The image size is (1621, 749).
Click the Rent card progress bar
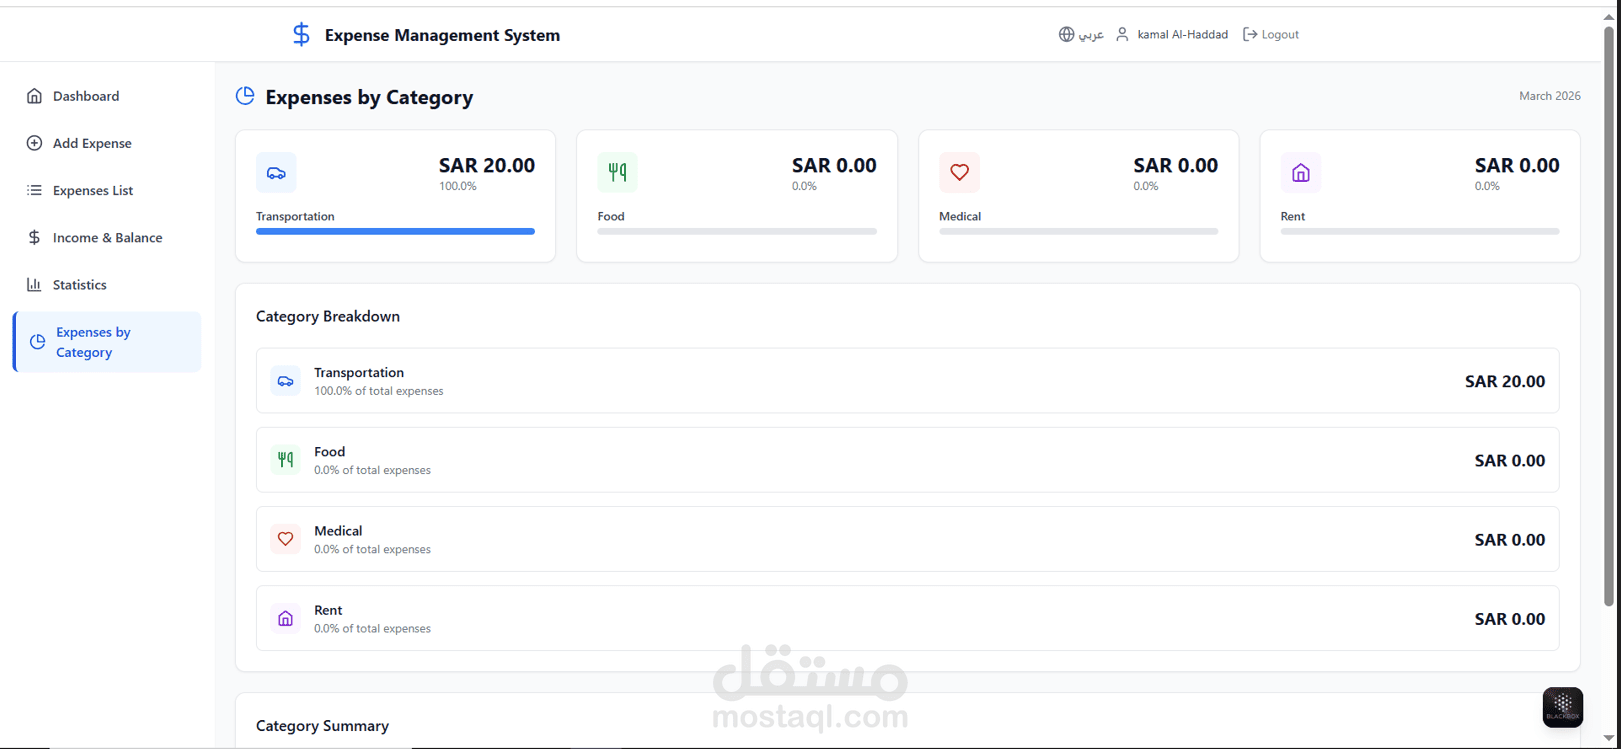click(x=1420, y=231)
